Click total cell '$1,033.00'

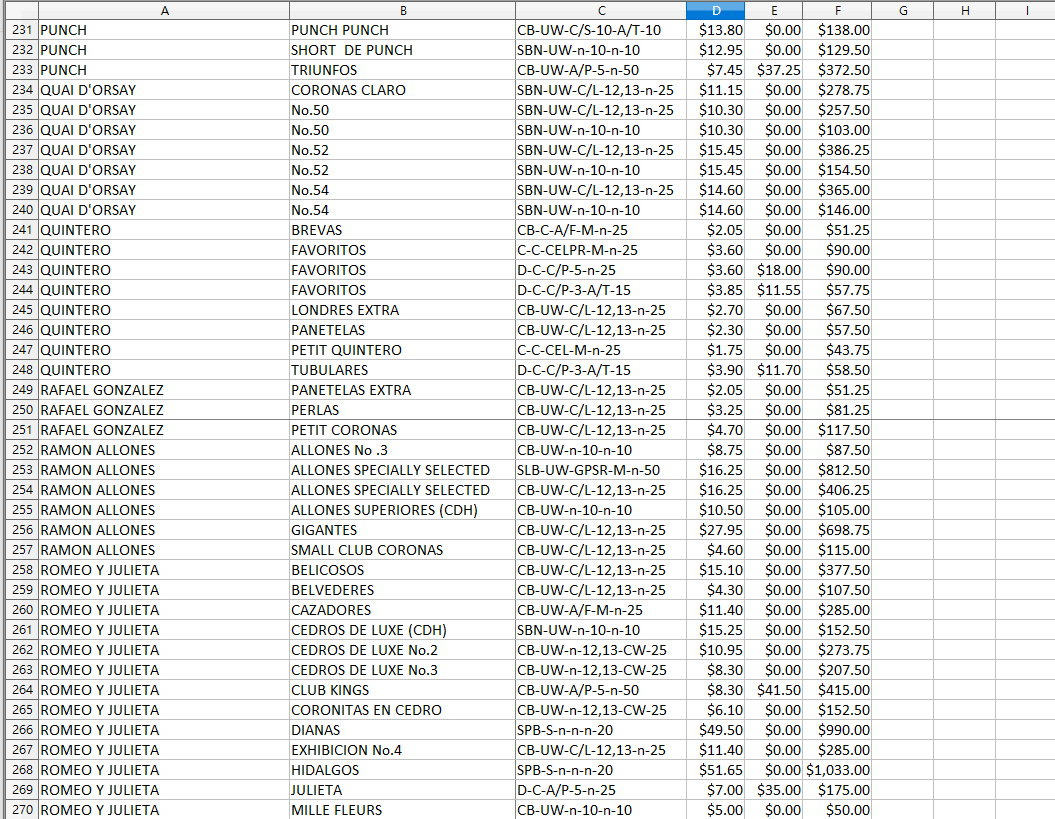point(837,770)
